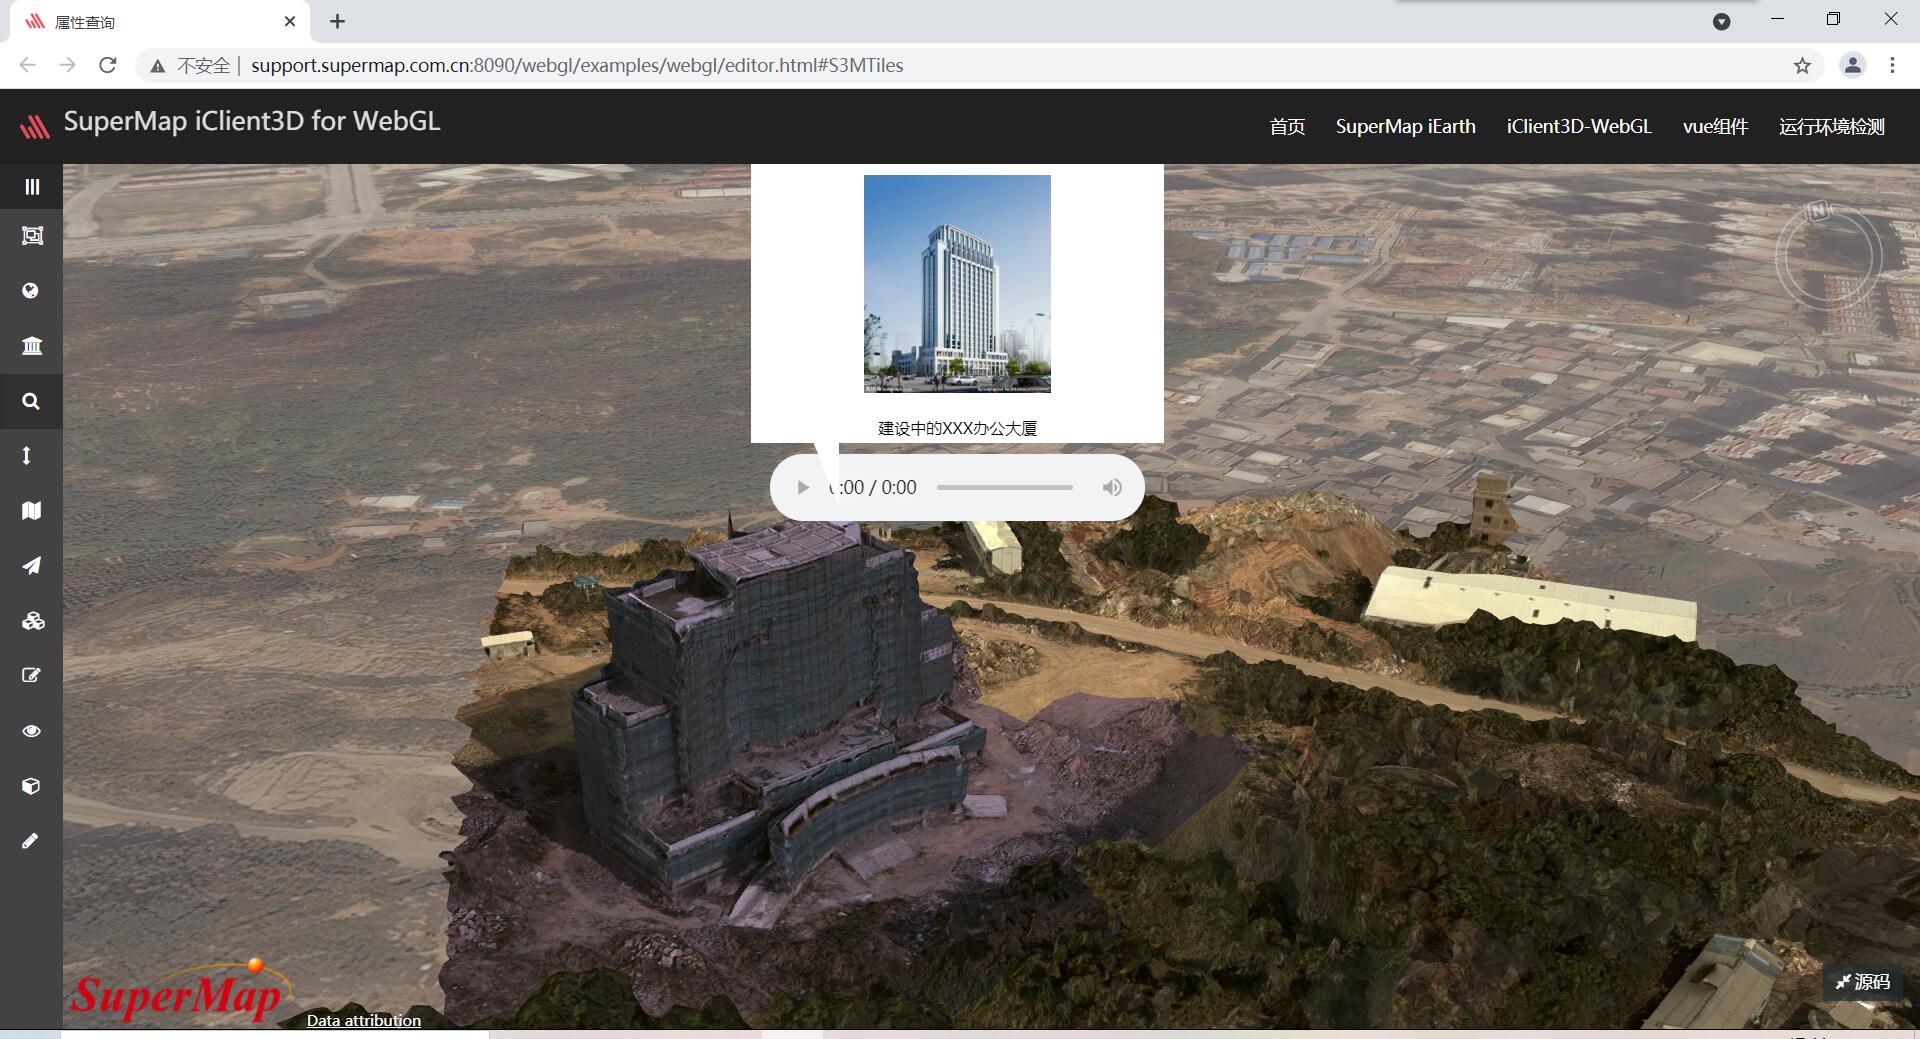Open the stacked cubes icon in sidebar
Image resolution: width=1920 pixels, height=1039 pixels.
(32, 621)
